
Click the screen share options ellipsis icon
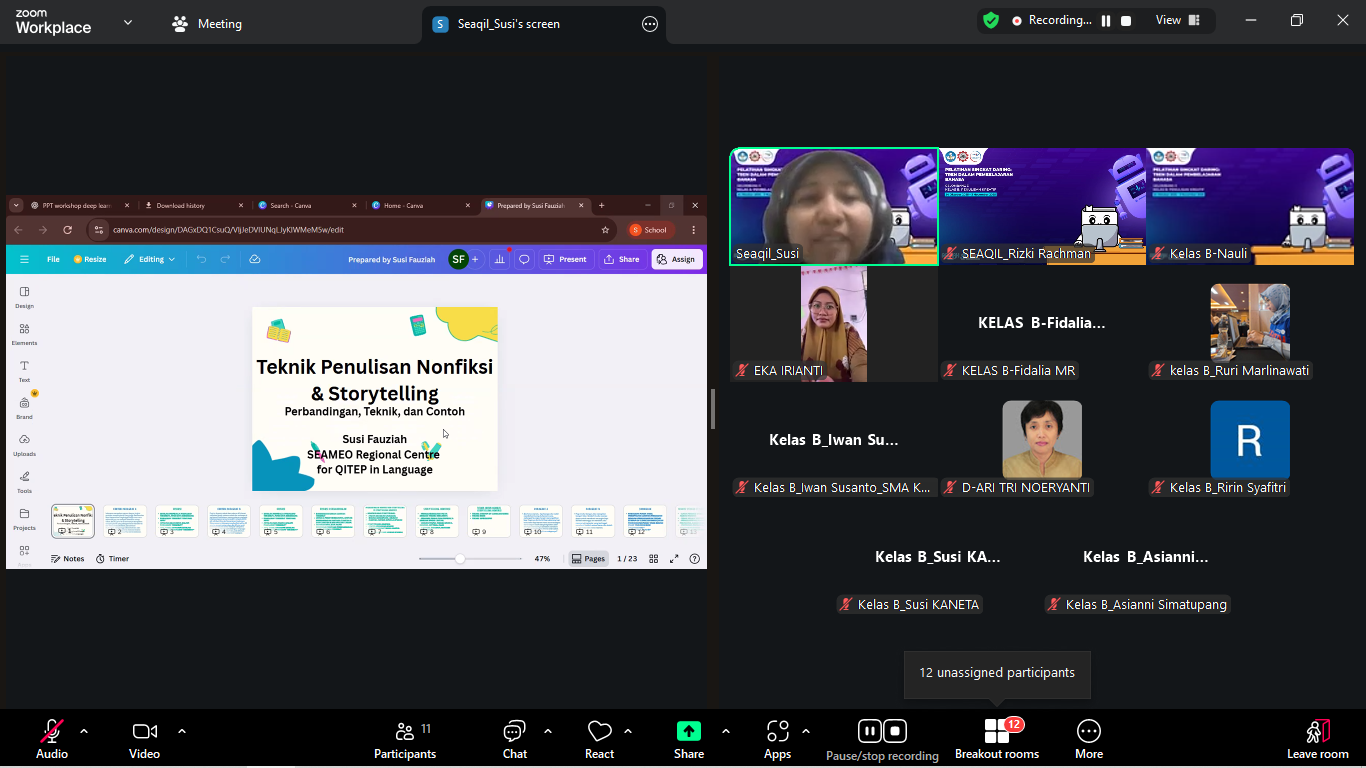coord(650,24)
